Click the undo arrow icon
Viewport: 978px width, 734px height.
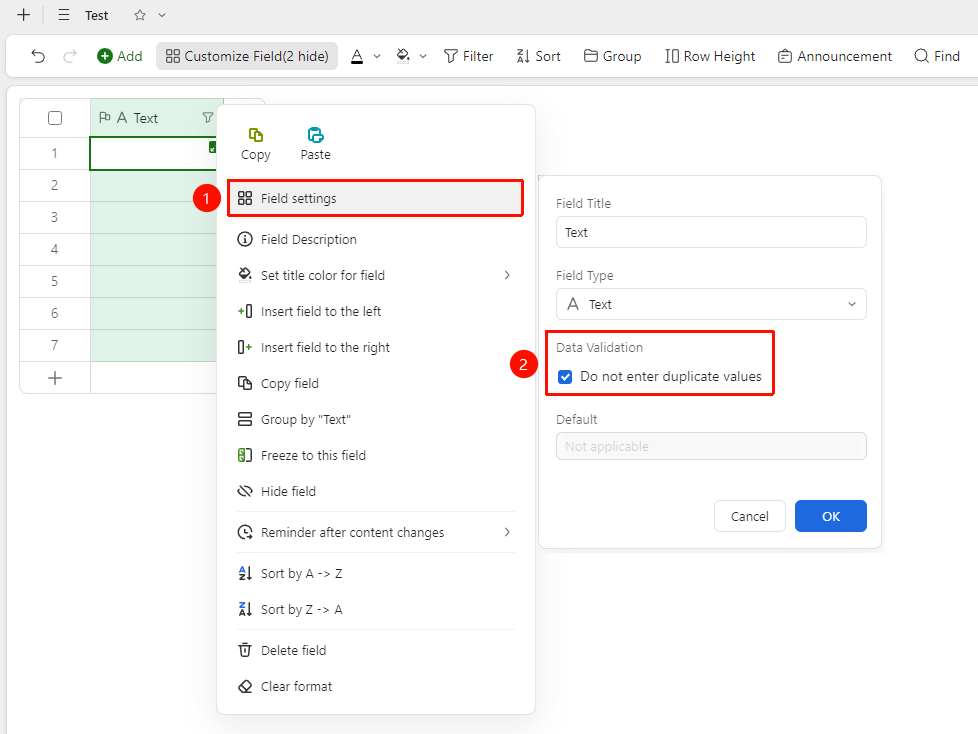click(x=38, y=56)
